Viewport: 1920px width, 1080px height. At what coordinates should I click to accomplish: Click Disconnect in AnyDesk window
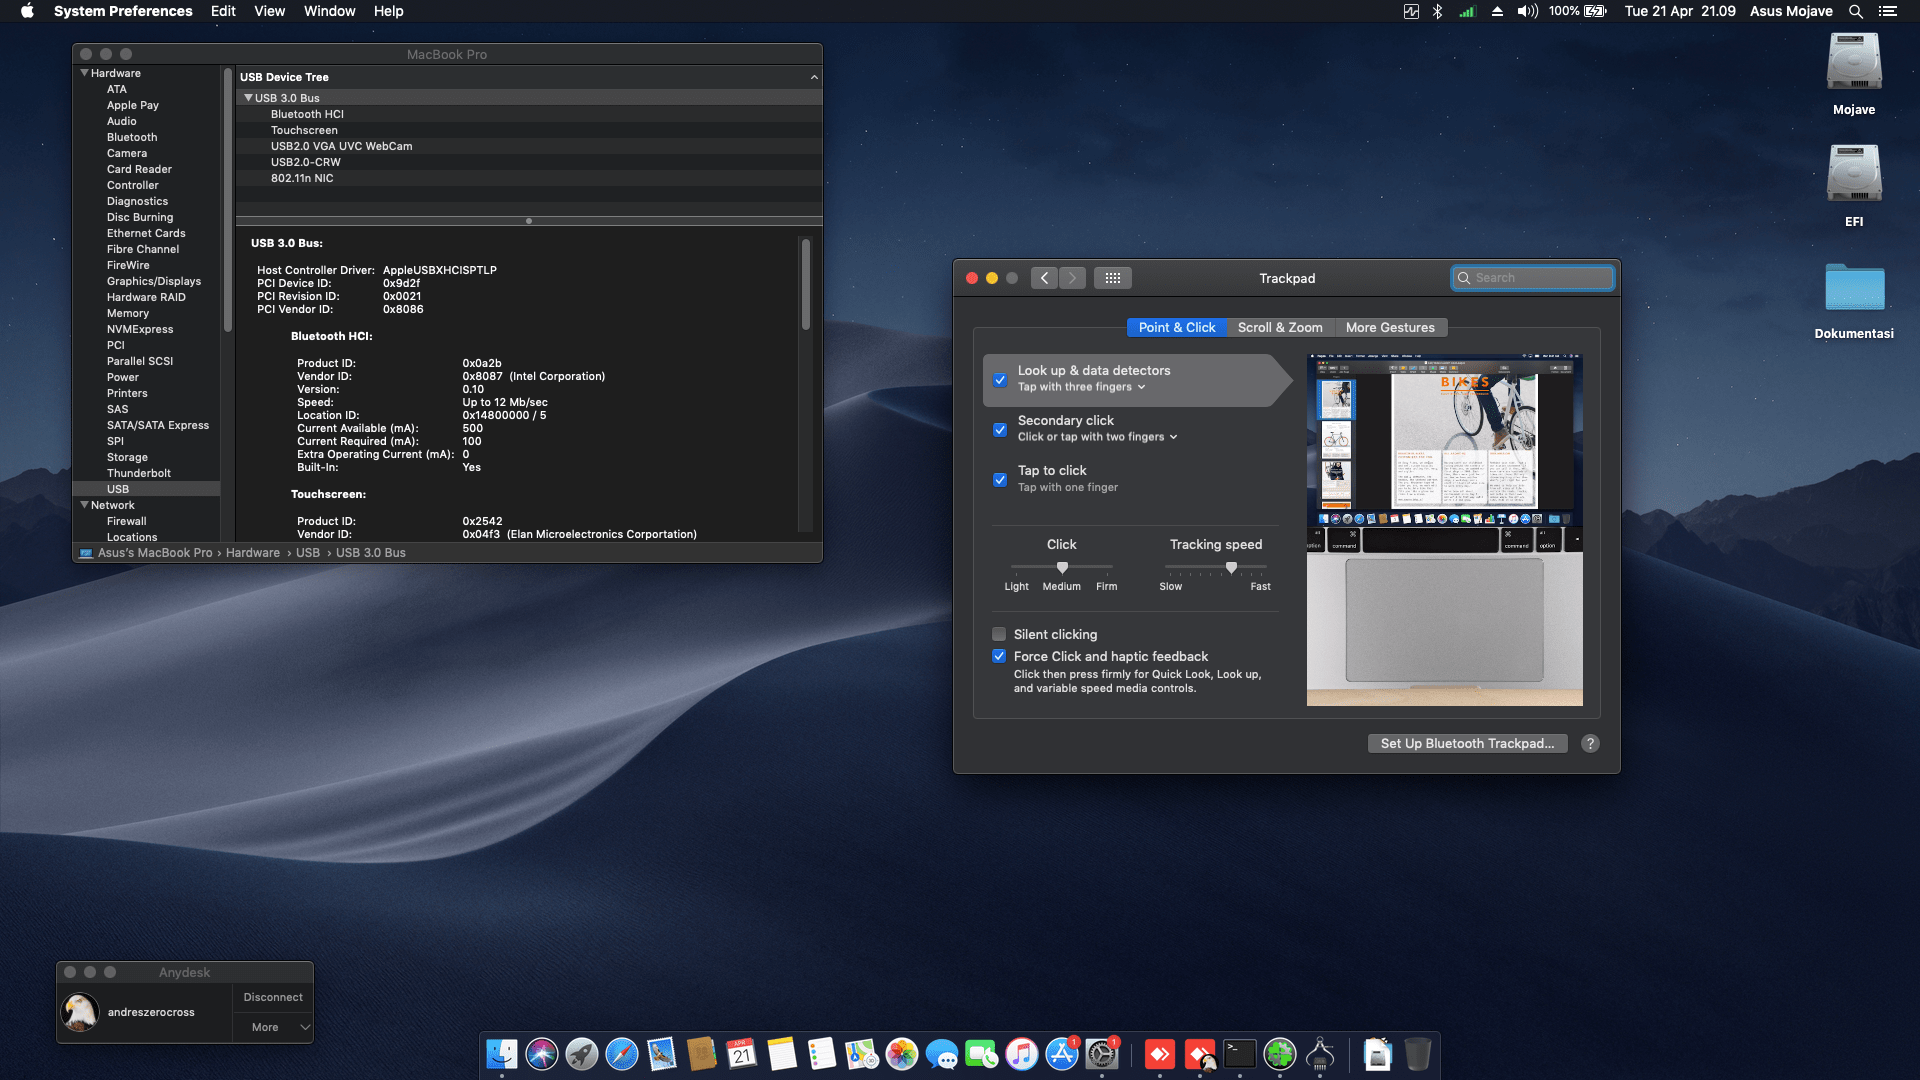[273, 997]
